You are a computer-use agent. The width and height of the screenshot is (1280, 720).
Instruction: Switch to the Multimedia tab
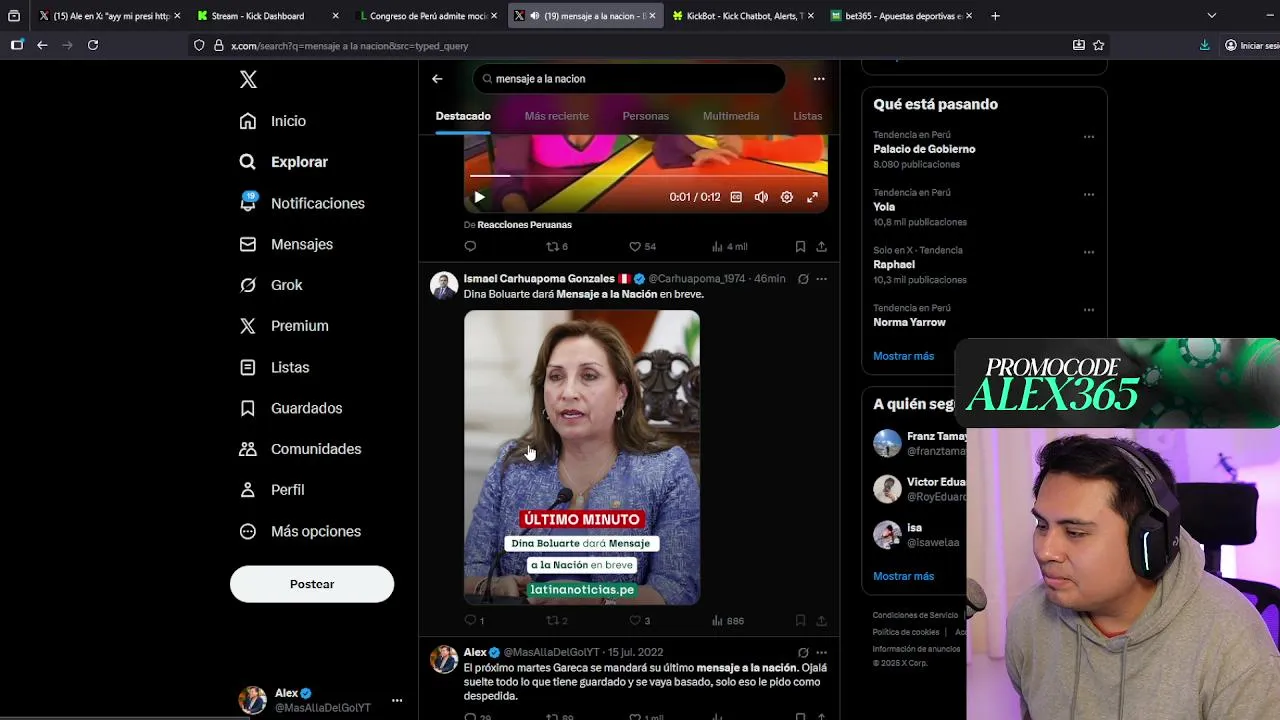point(731,116)
